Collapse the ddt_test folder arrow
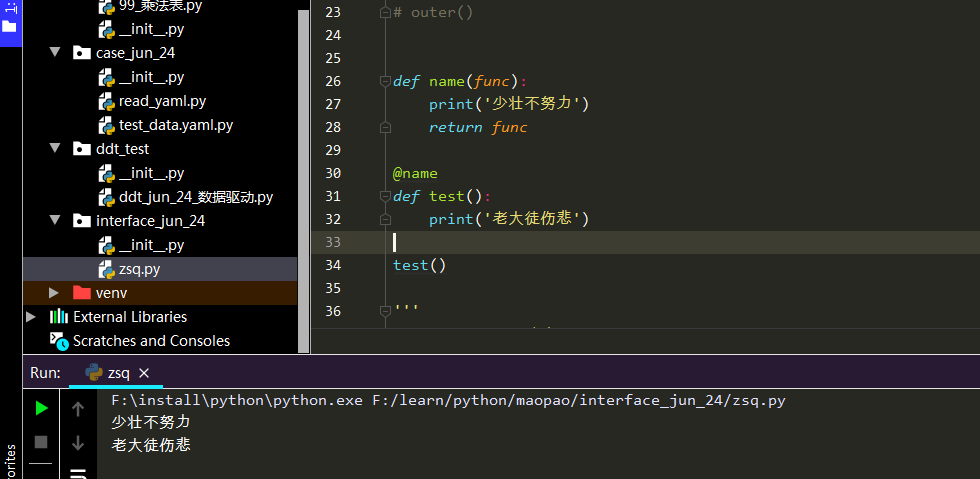 pos(55,149)
